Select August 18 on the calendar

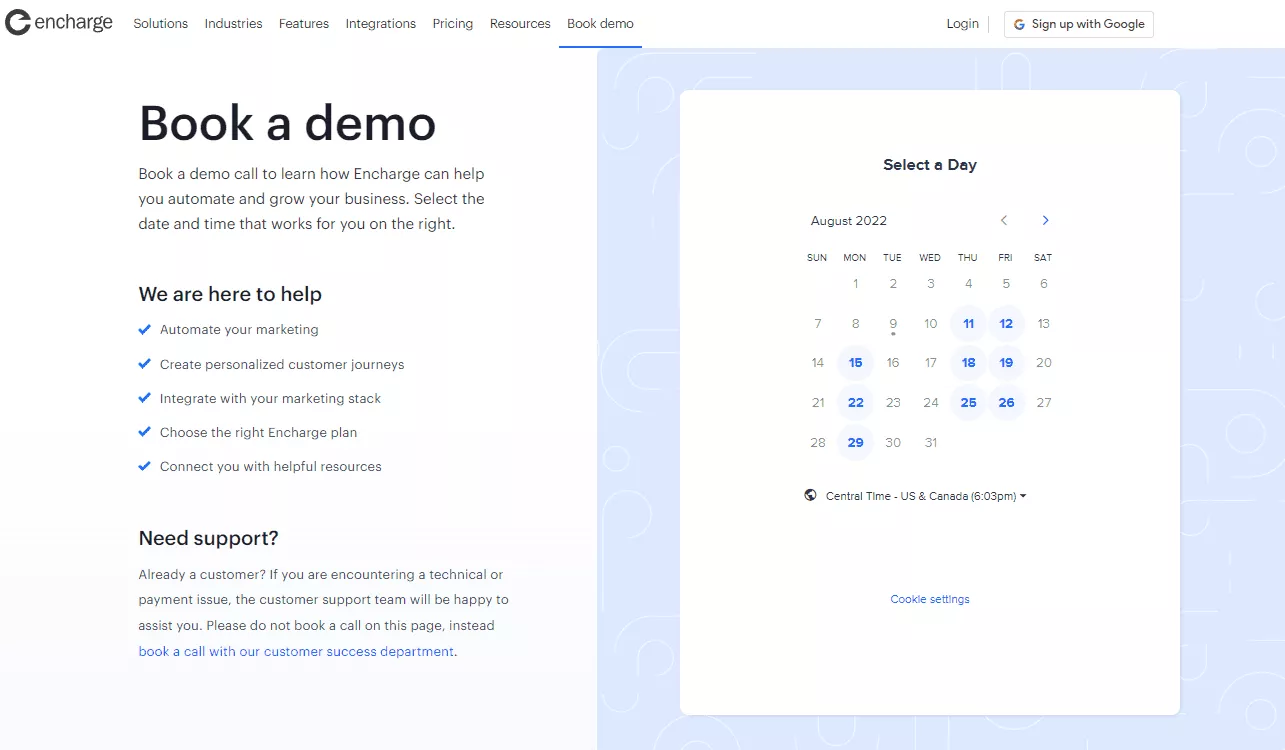[968, 363]
